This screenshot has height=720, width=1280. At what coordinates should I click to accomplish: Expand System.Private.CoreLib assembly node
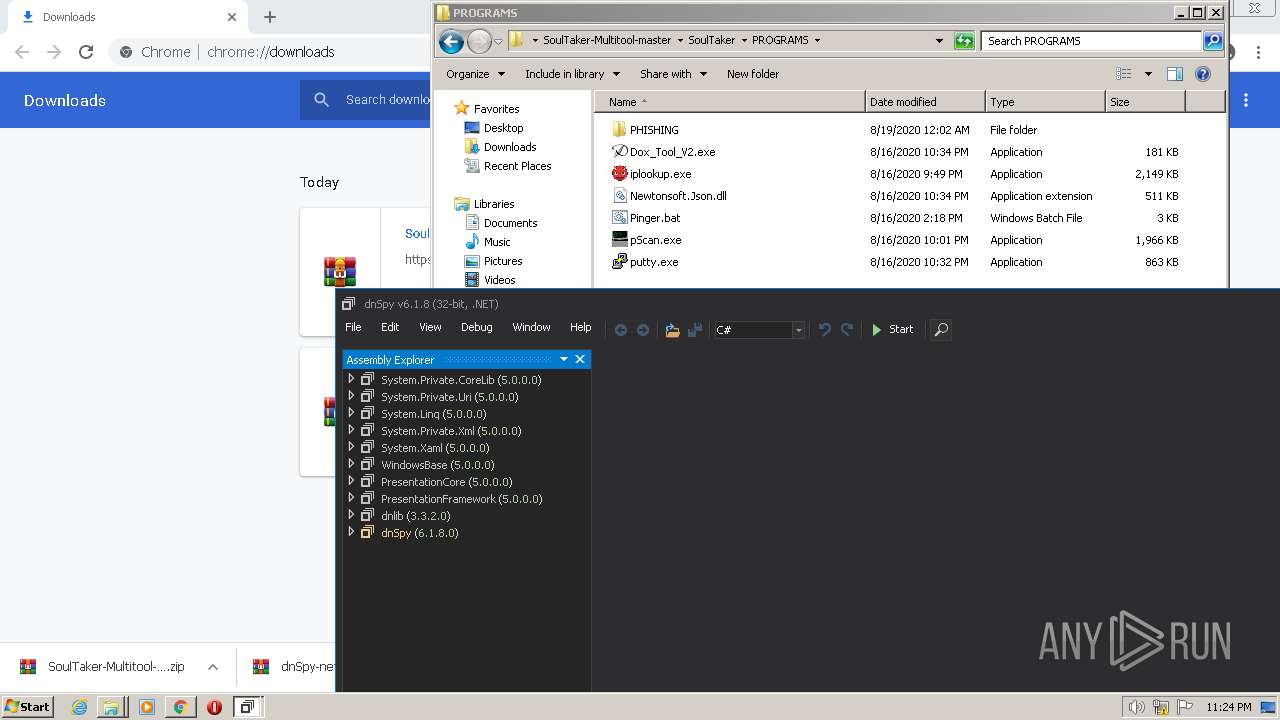351,380
